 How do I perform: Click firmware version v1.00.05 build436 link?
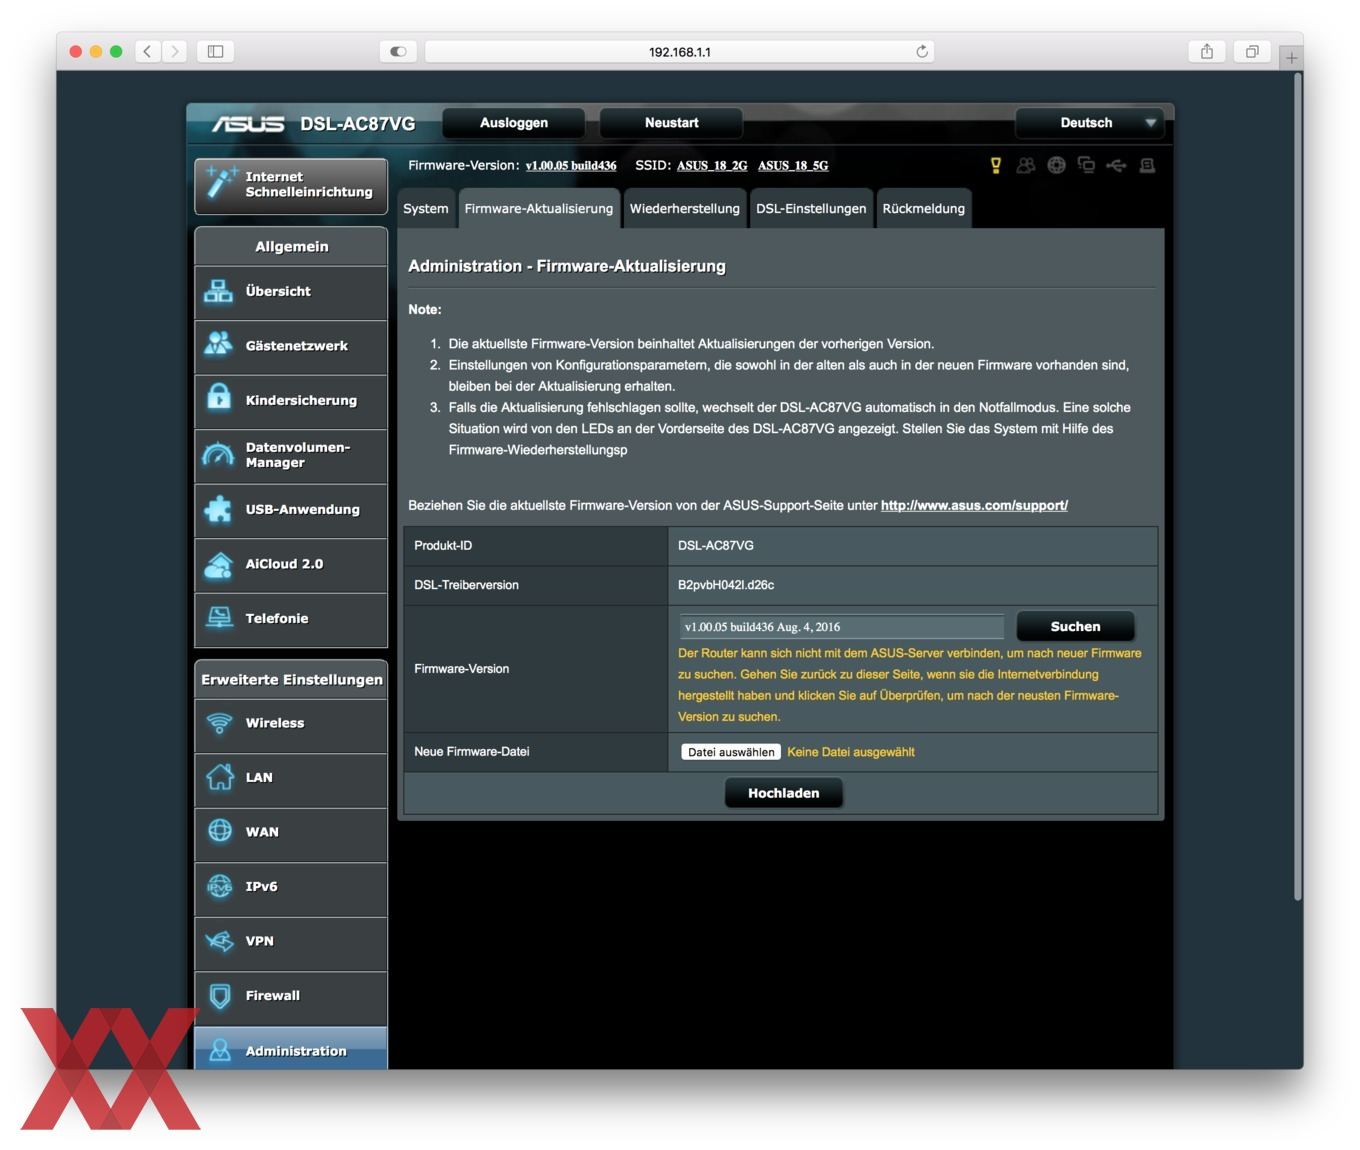(571, 166)
